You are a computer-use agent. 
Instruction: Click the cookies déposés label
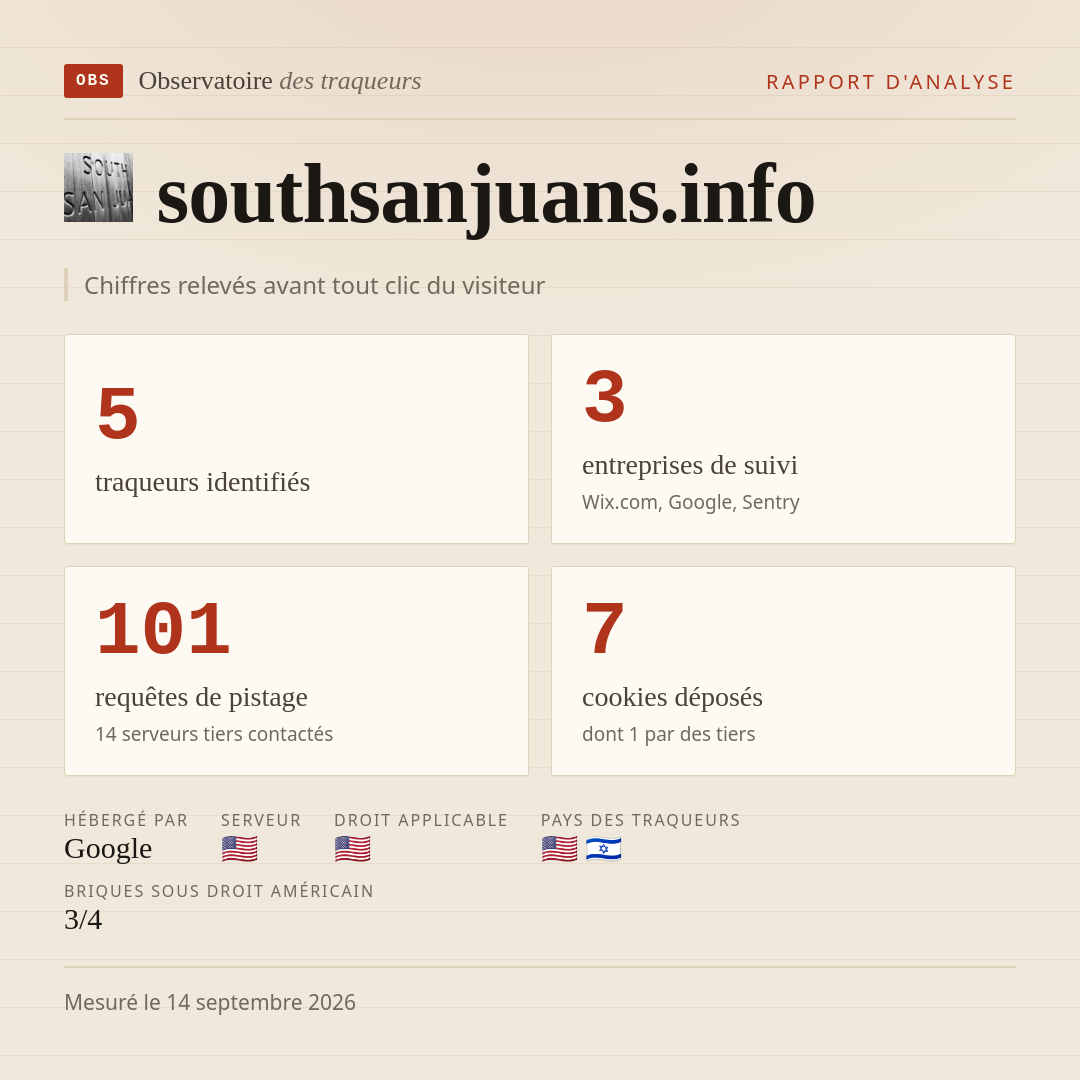tap(672, 697)
